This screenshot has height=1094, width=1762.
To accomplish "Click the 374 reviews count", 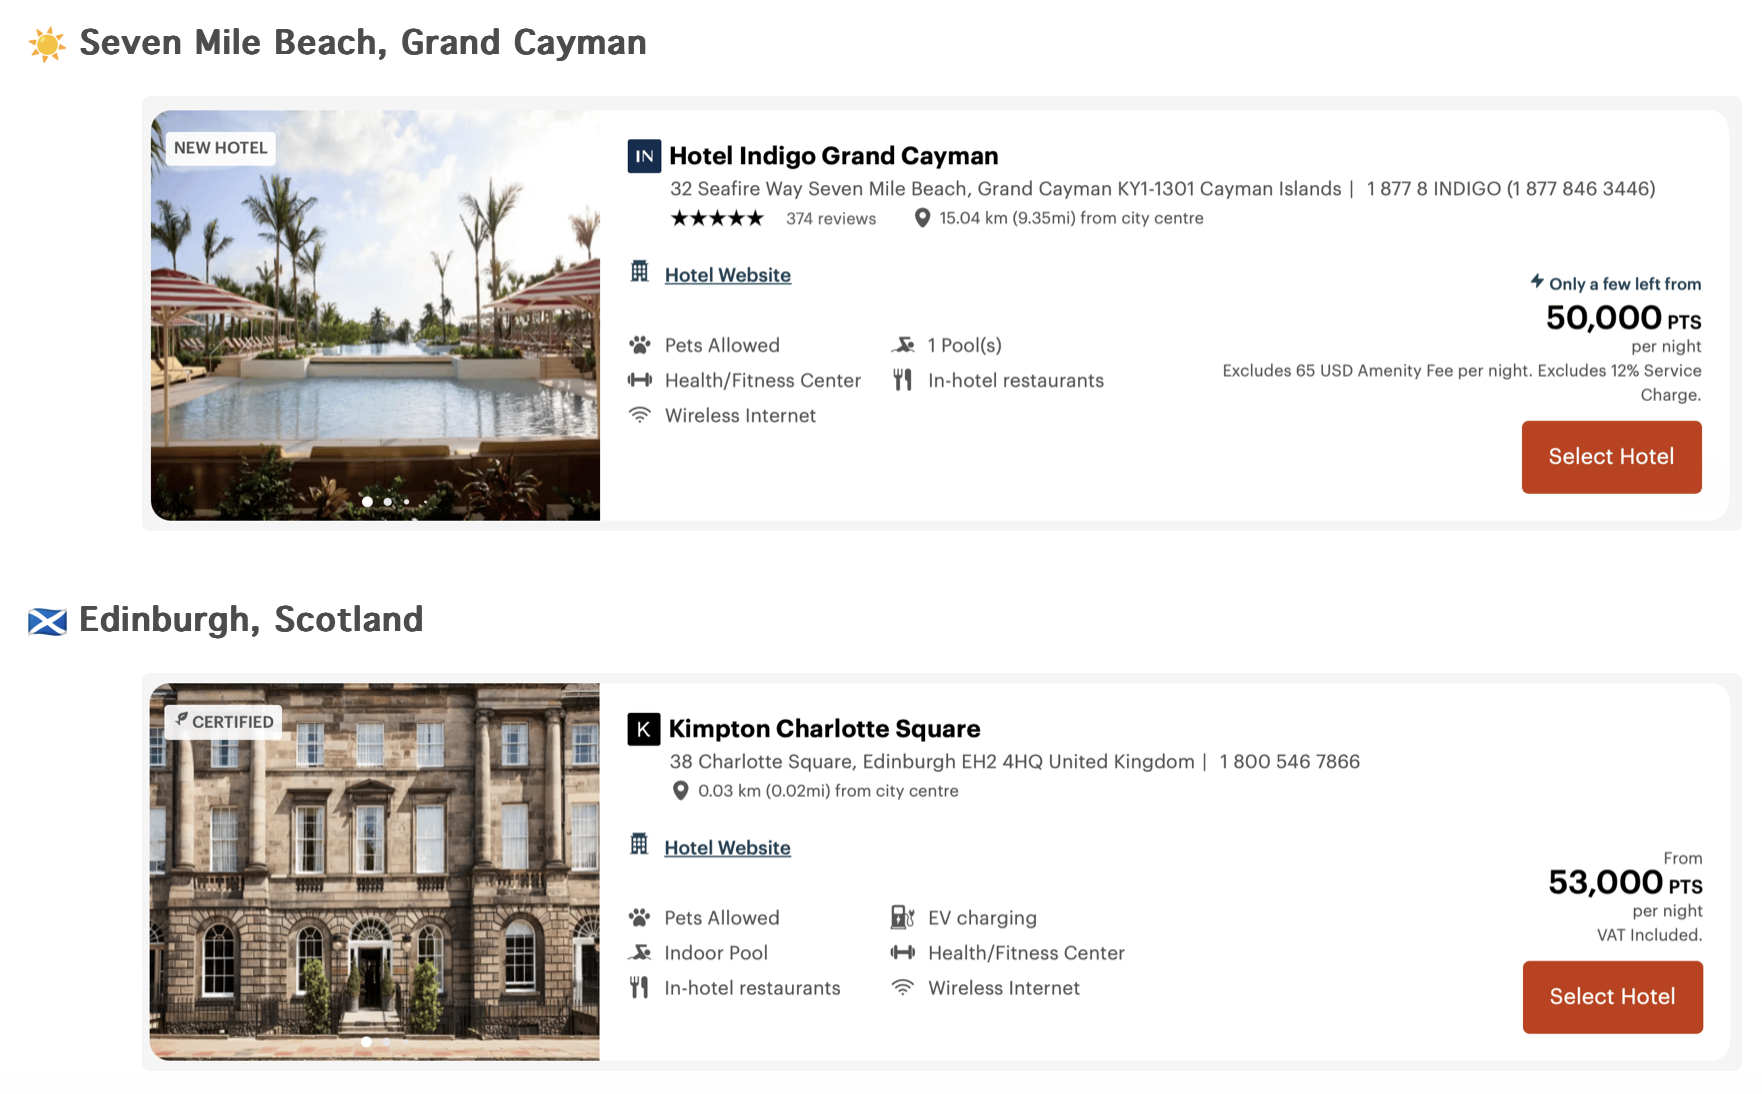I will pyautogui.click(x=831, y=219).
